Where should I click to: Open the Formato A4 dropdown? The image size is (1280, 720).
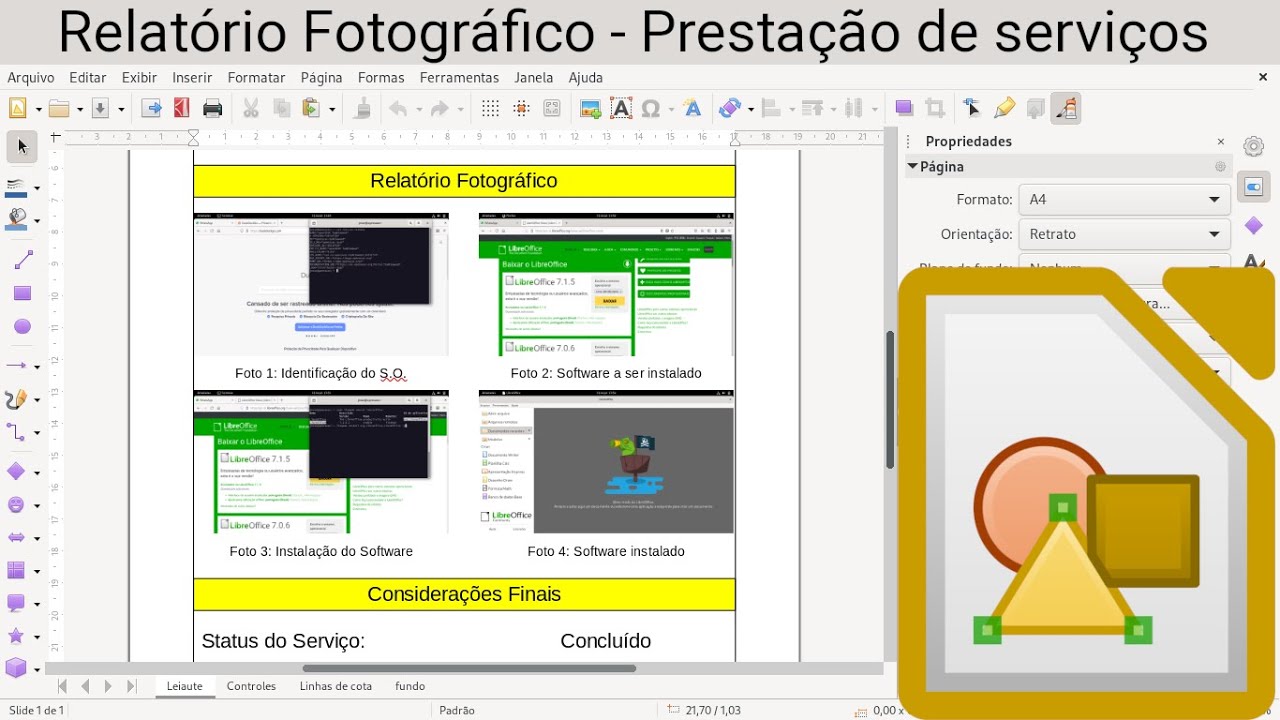[1124, 199]
